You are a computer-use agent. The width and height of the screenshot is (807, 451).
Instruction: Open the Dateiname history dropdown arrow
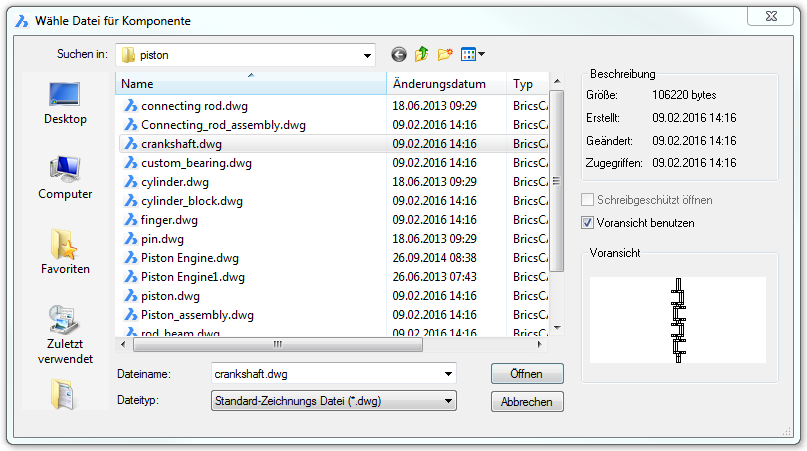[x=447, y=373]
